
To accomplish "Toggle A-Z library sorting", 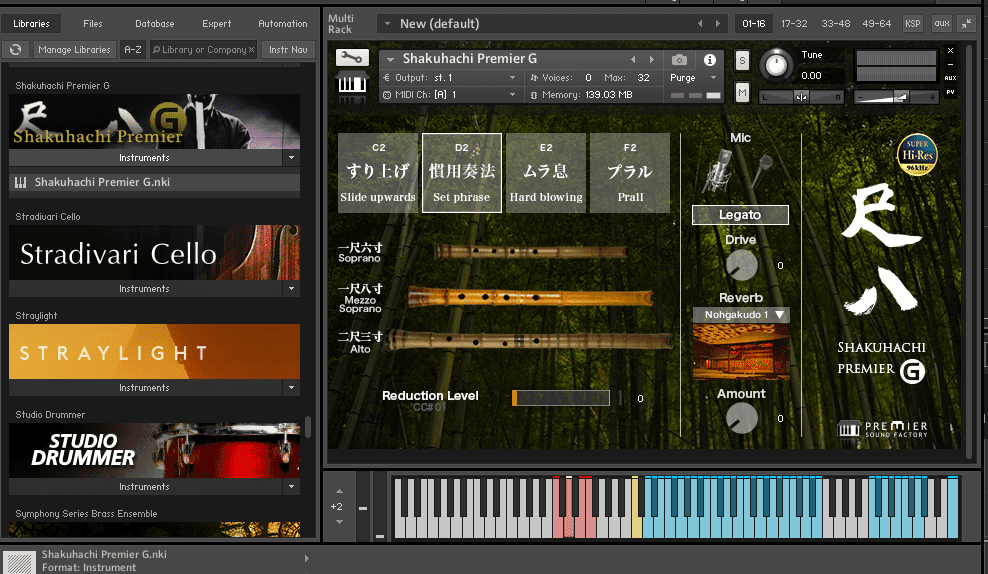I will (x=133, y=49).
